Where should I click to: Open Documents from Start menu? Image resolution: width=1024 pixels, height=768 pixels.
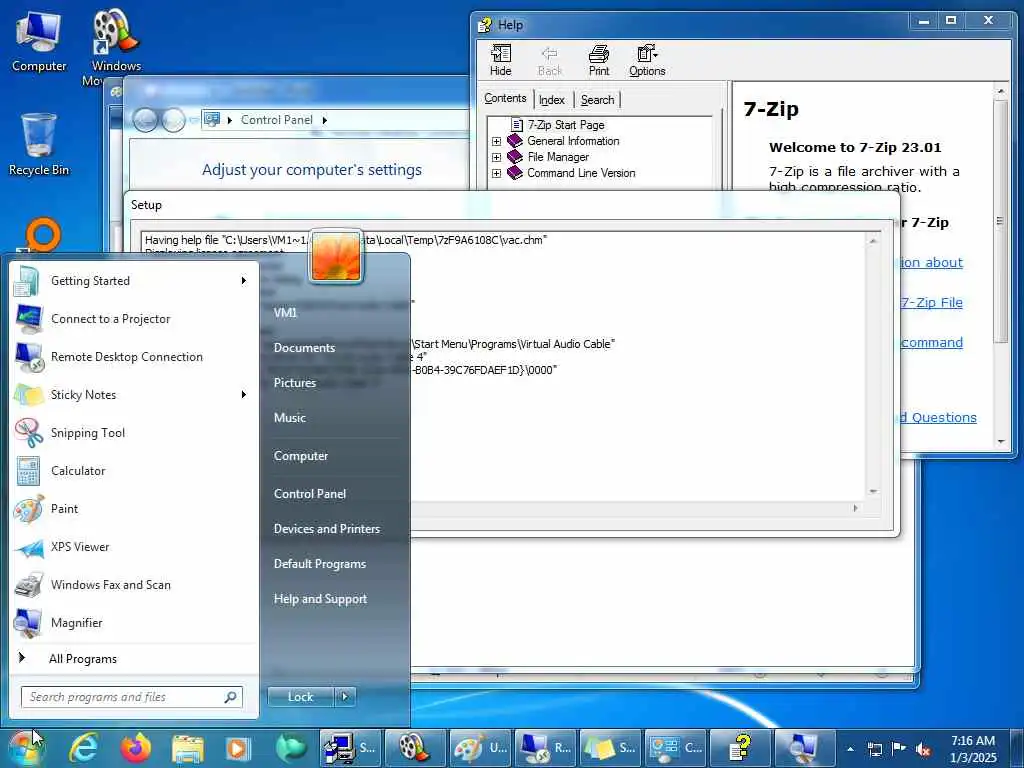tap(304, 348)
